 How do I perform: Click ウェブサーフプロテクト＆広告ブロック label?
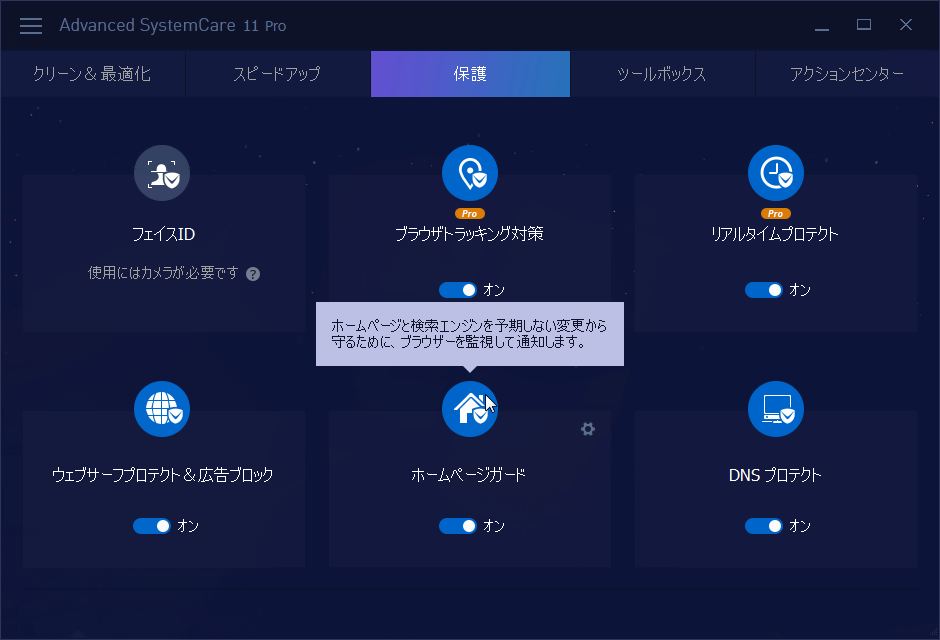click(x=162, y=475)
